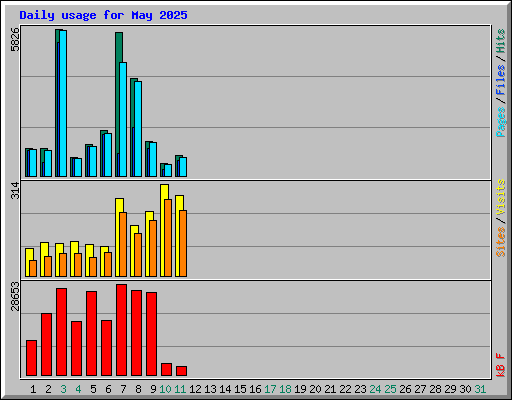Select day '8' on the x-axis
512x400 pixels.
[138, 389]
